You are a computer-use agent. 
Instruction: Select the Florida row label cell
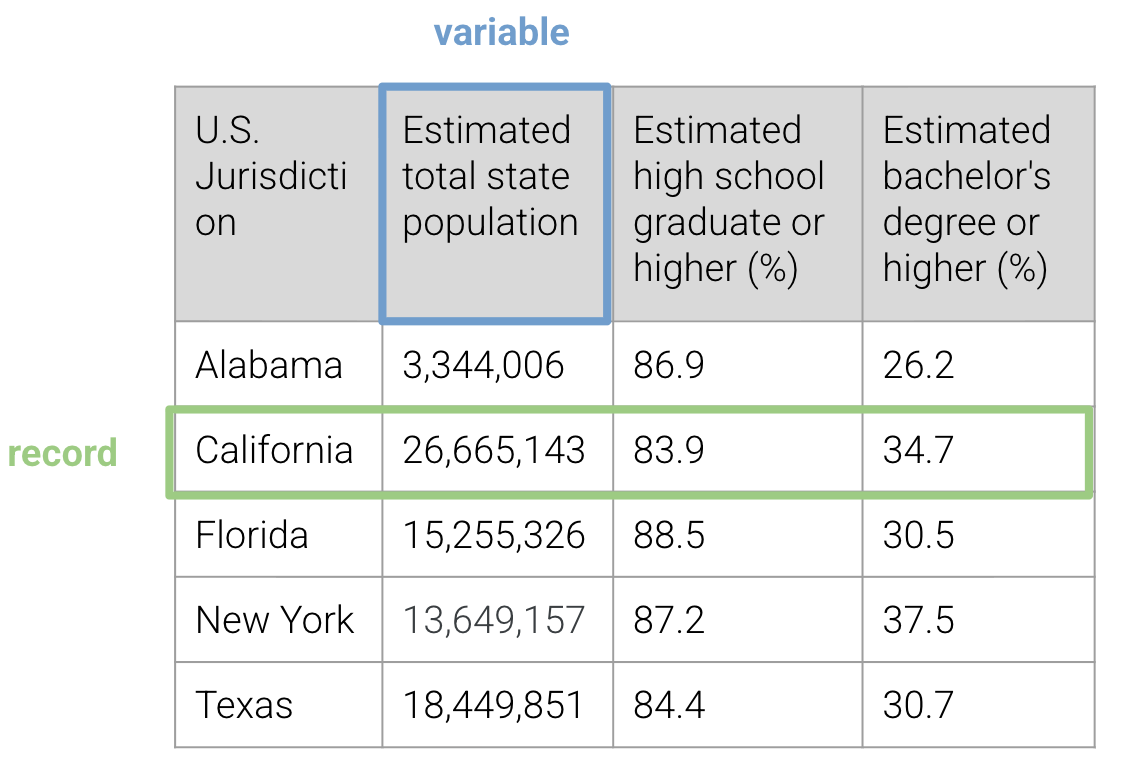coord(252,535)
